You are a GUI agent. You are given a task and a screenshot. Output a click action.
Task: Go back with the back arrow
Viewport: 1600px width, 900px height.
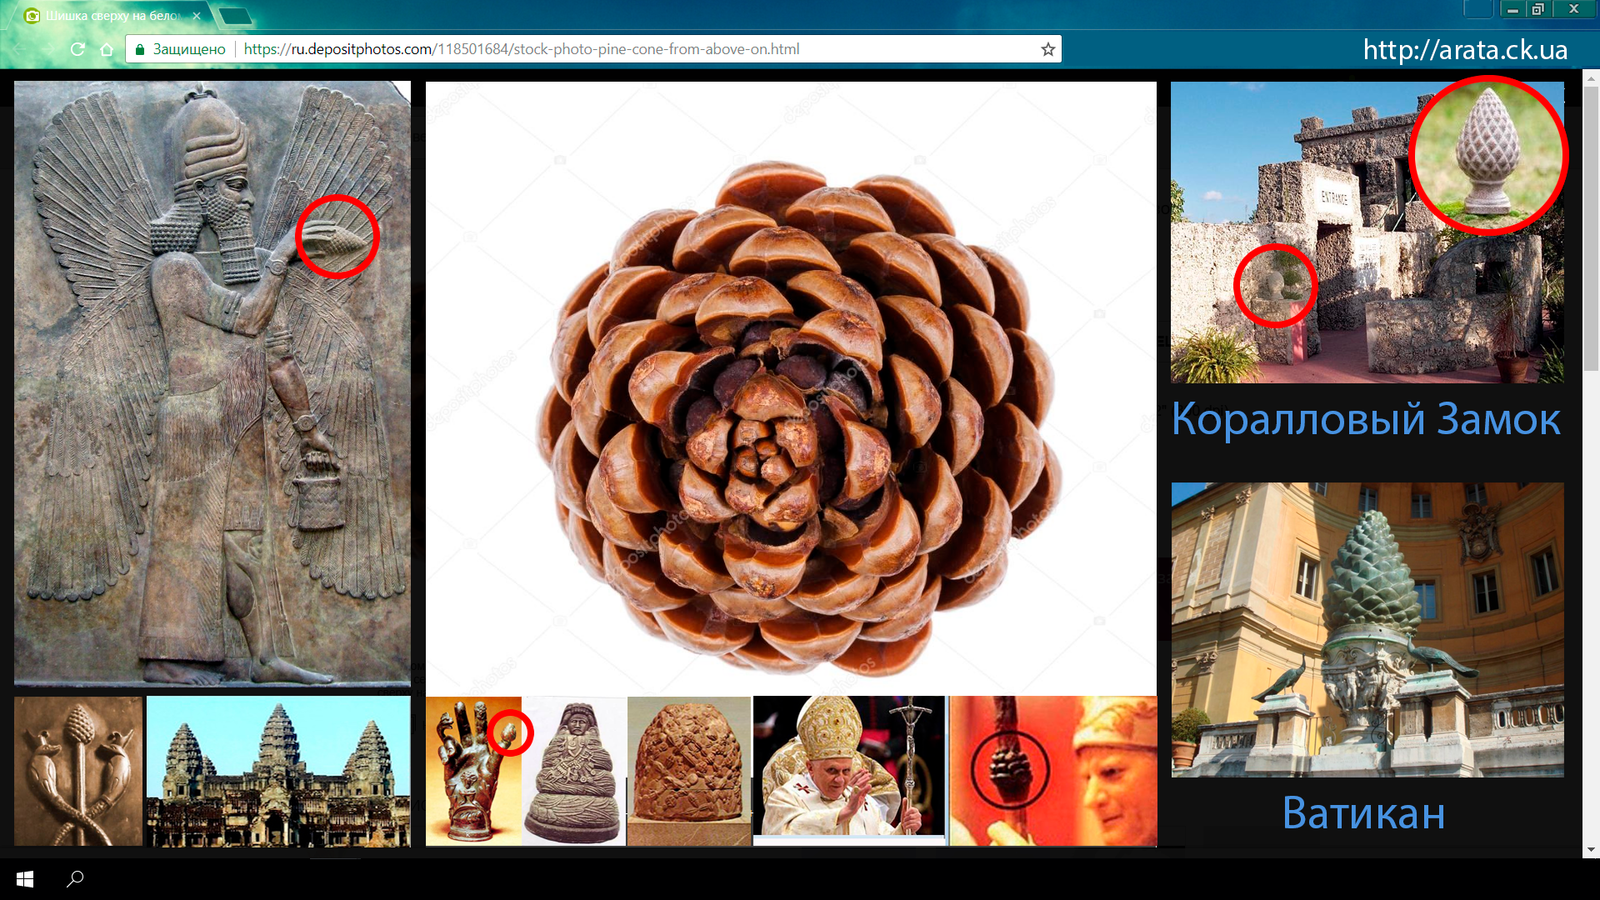coord(20,49)
